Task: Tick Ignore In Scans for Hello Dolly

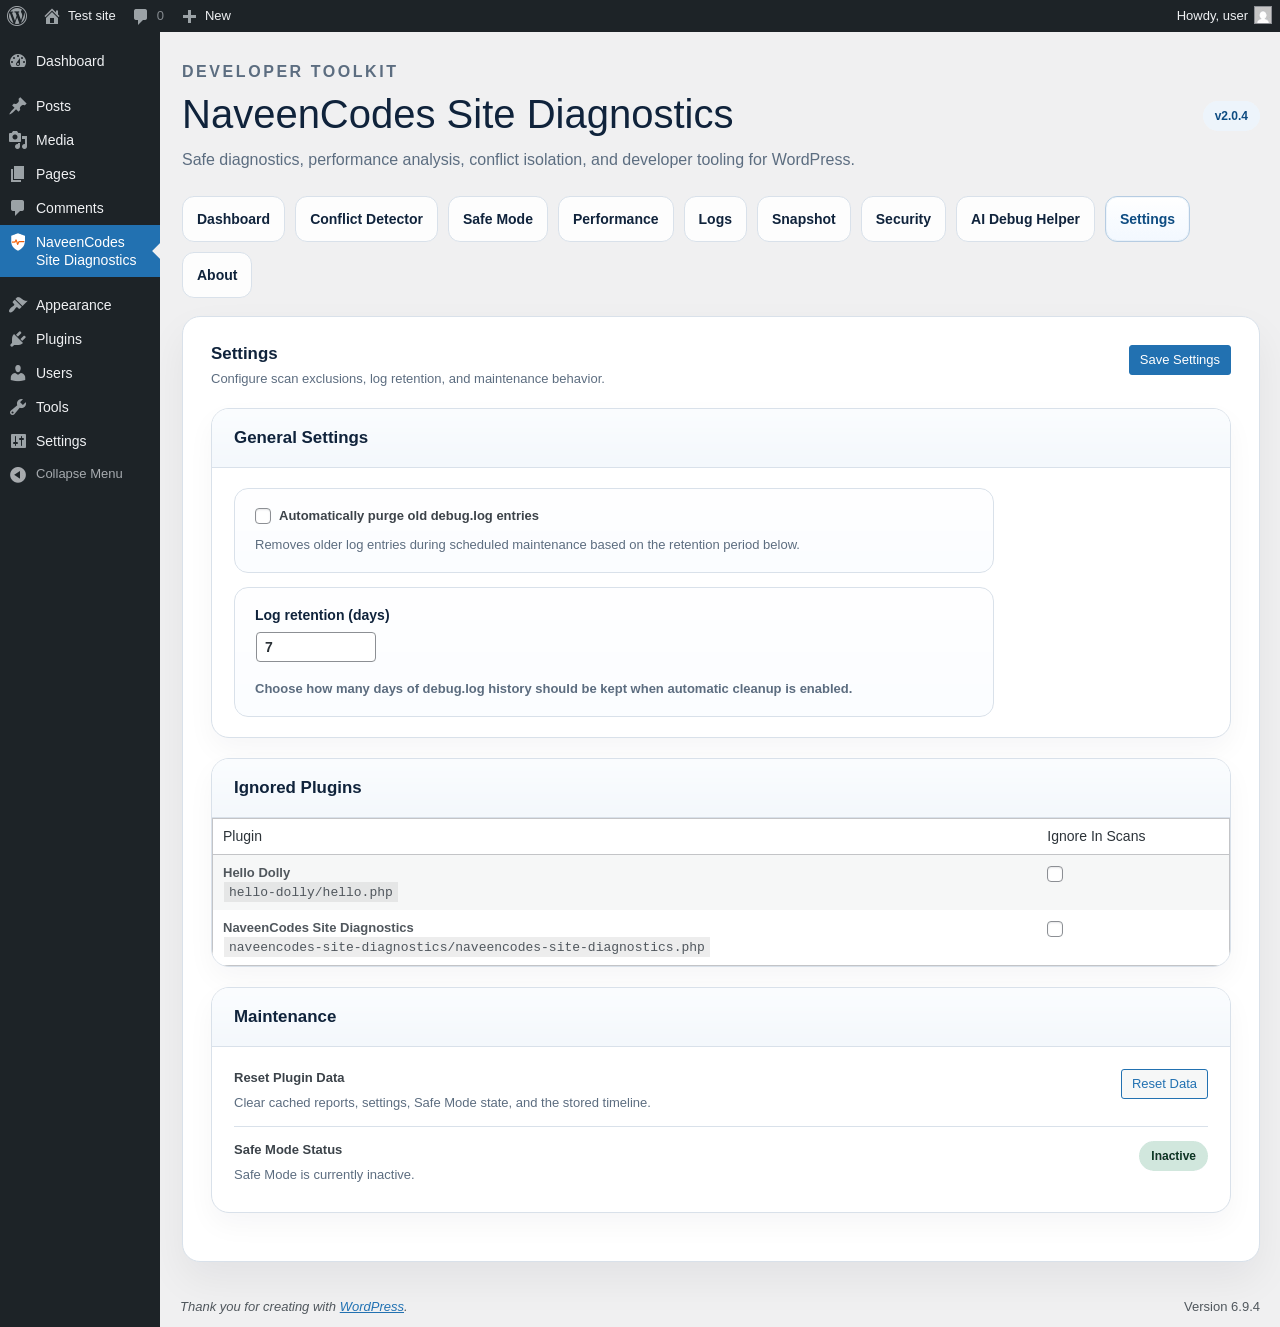Action: tap(1055, 874)
